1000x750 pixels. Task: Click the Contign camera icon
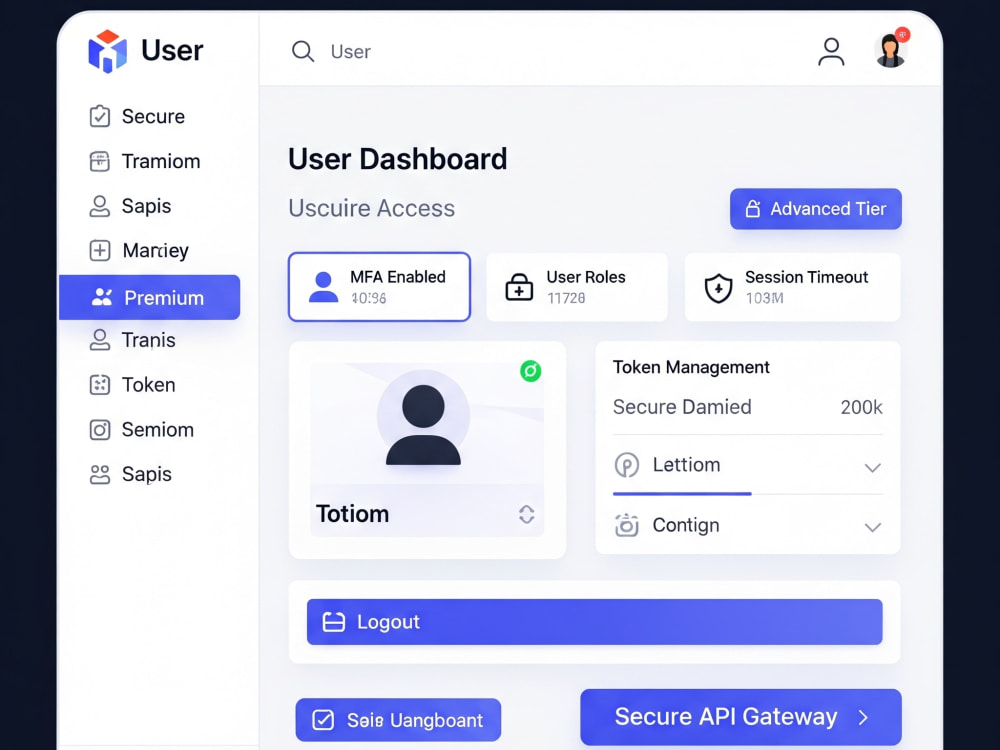[626, 525]
